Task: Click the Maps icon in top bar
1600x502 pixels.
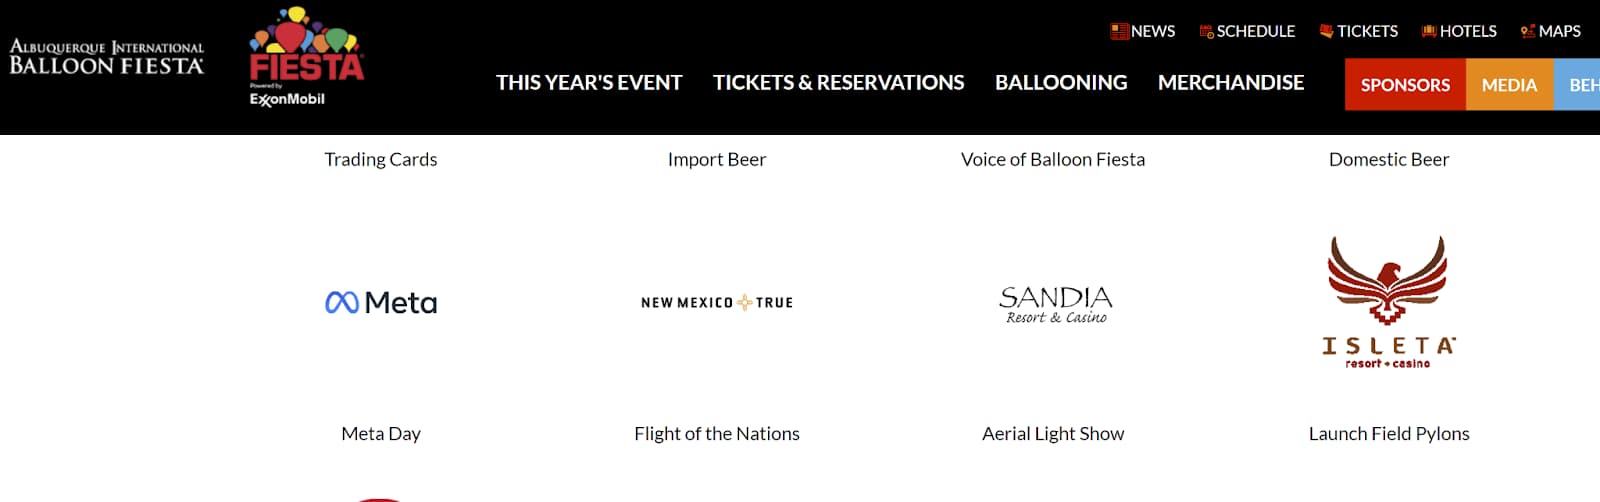Action: tap(1528, 31)
